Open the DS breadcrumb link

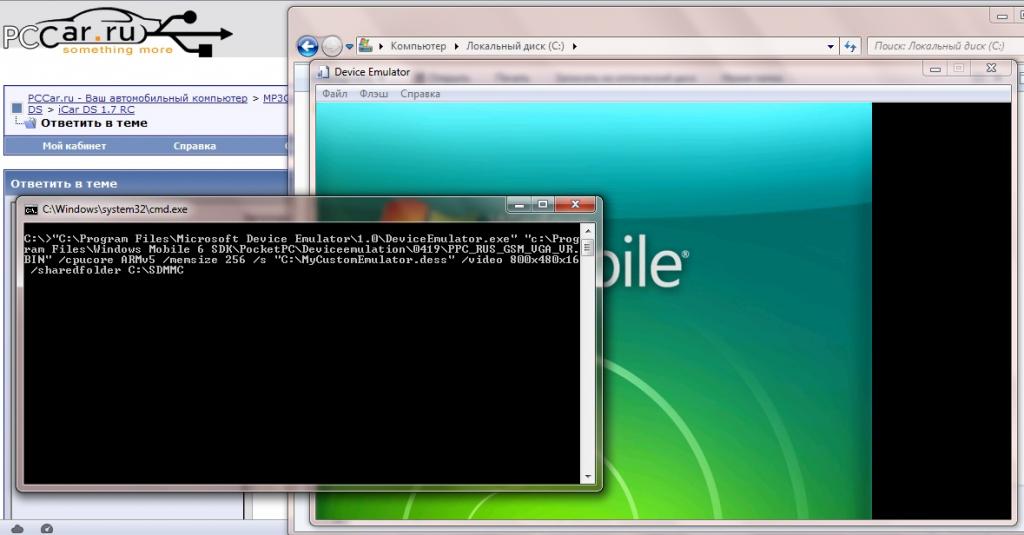click(x=35, y=110)
